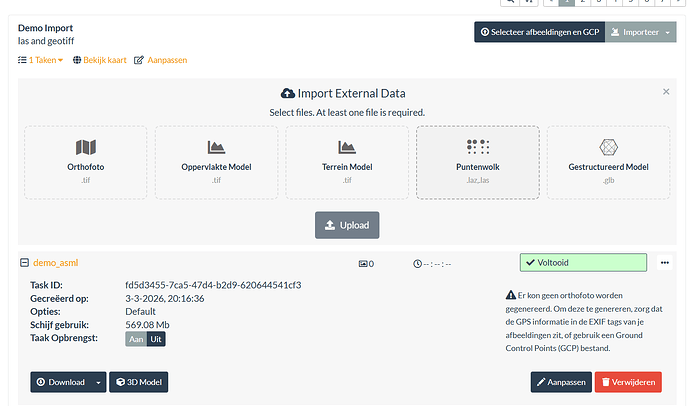The image size is (690, 406).
Task: Expand the 1 Taken dropdown
Action: 41,60
